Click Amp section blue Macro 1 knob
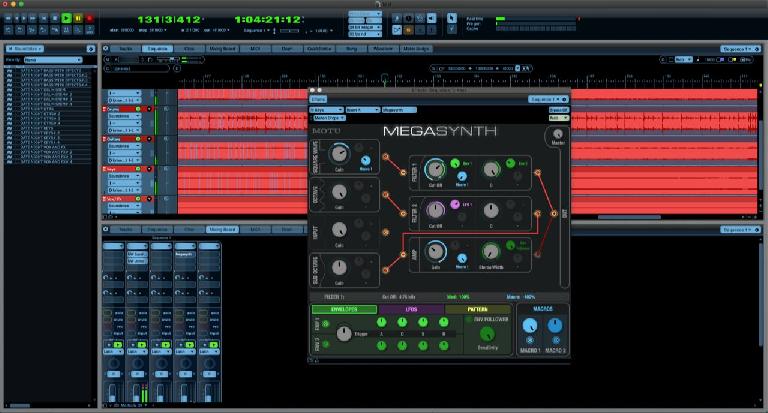The width and height of the screenshot is (768, 413). pos(461,258)
